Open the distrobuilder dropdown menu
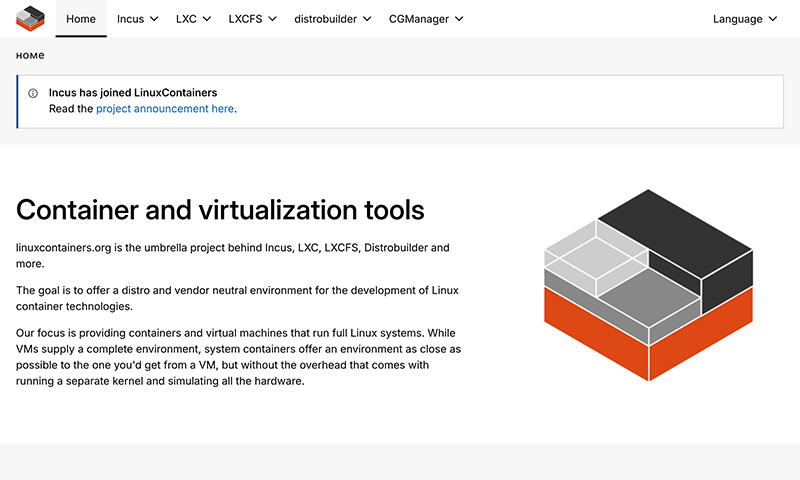 tap(332, 19)
